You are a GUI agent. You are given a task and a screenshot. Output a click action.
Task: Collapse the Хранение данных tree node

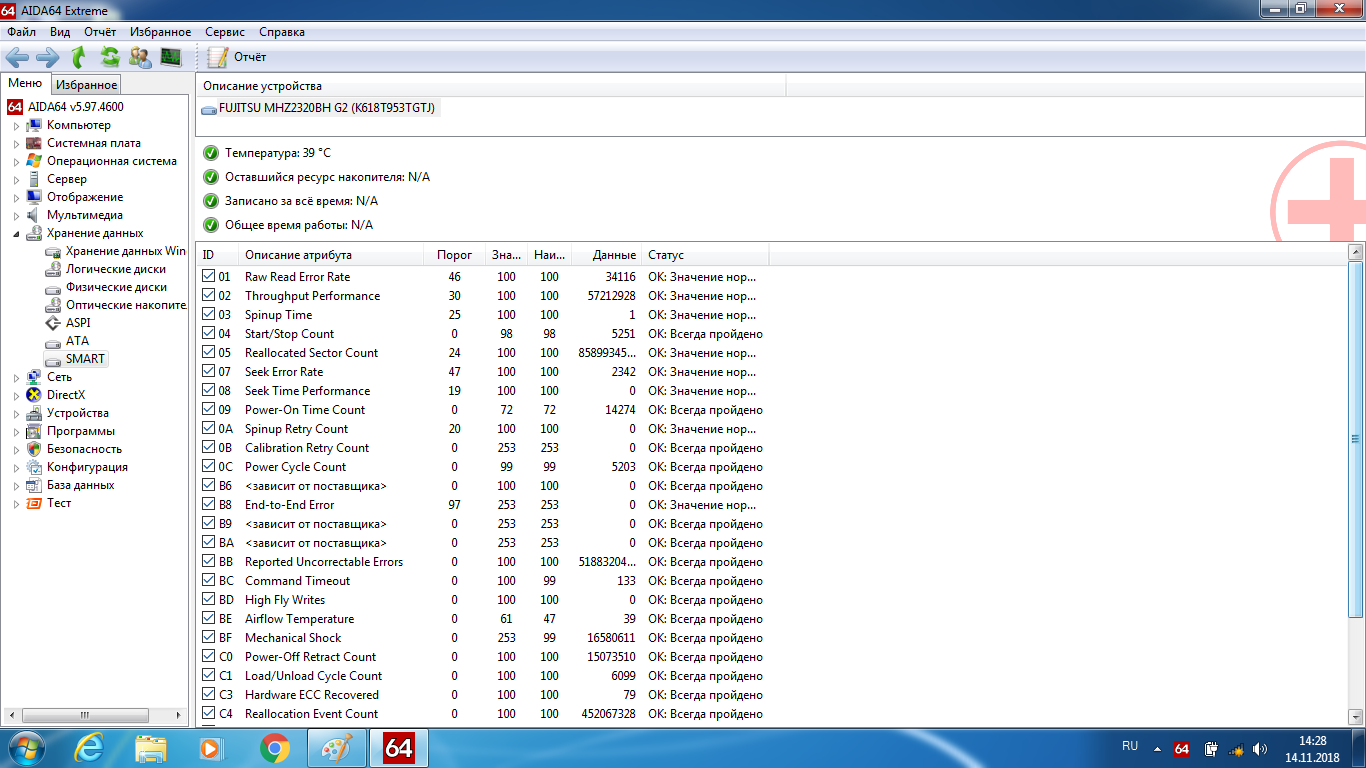(16, 234)
